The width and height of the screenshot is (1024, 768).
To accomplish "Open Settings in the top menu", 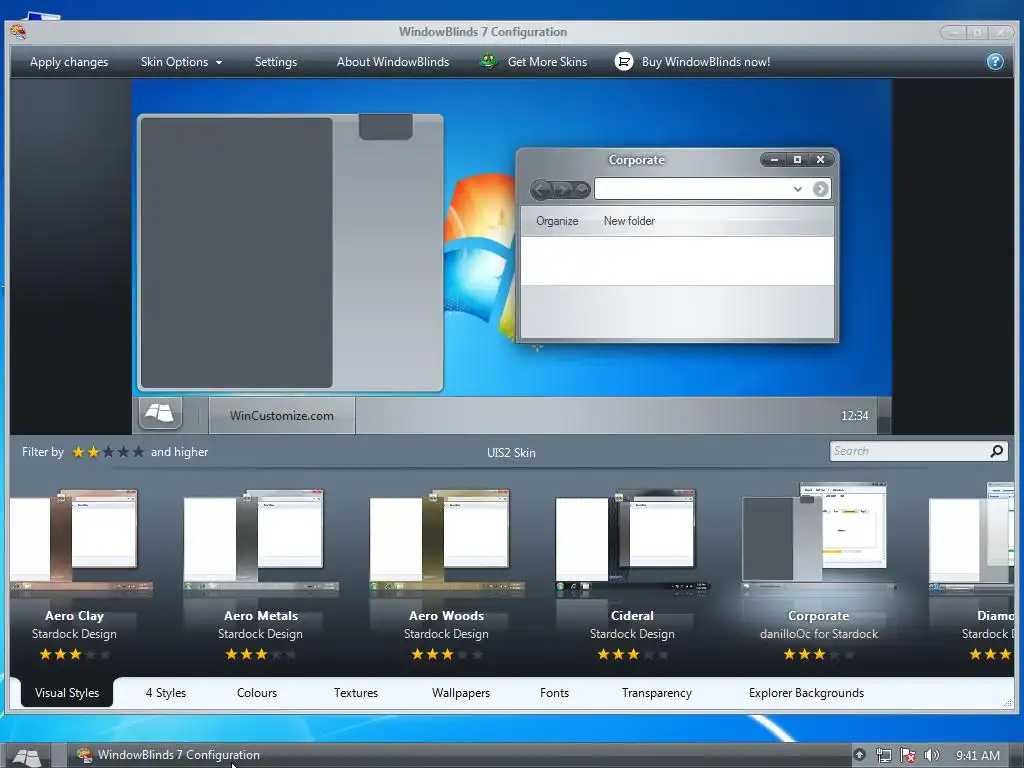I will (x=276, y=62).
